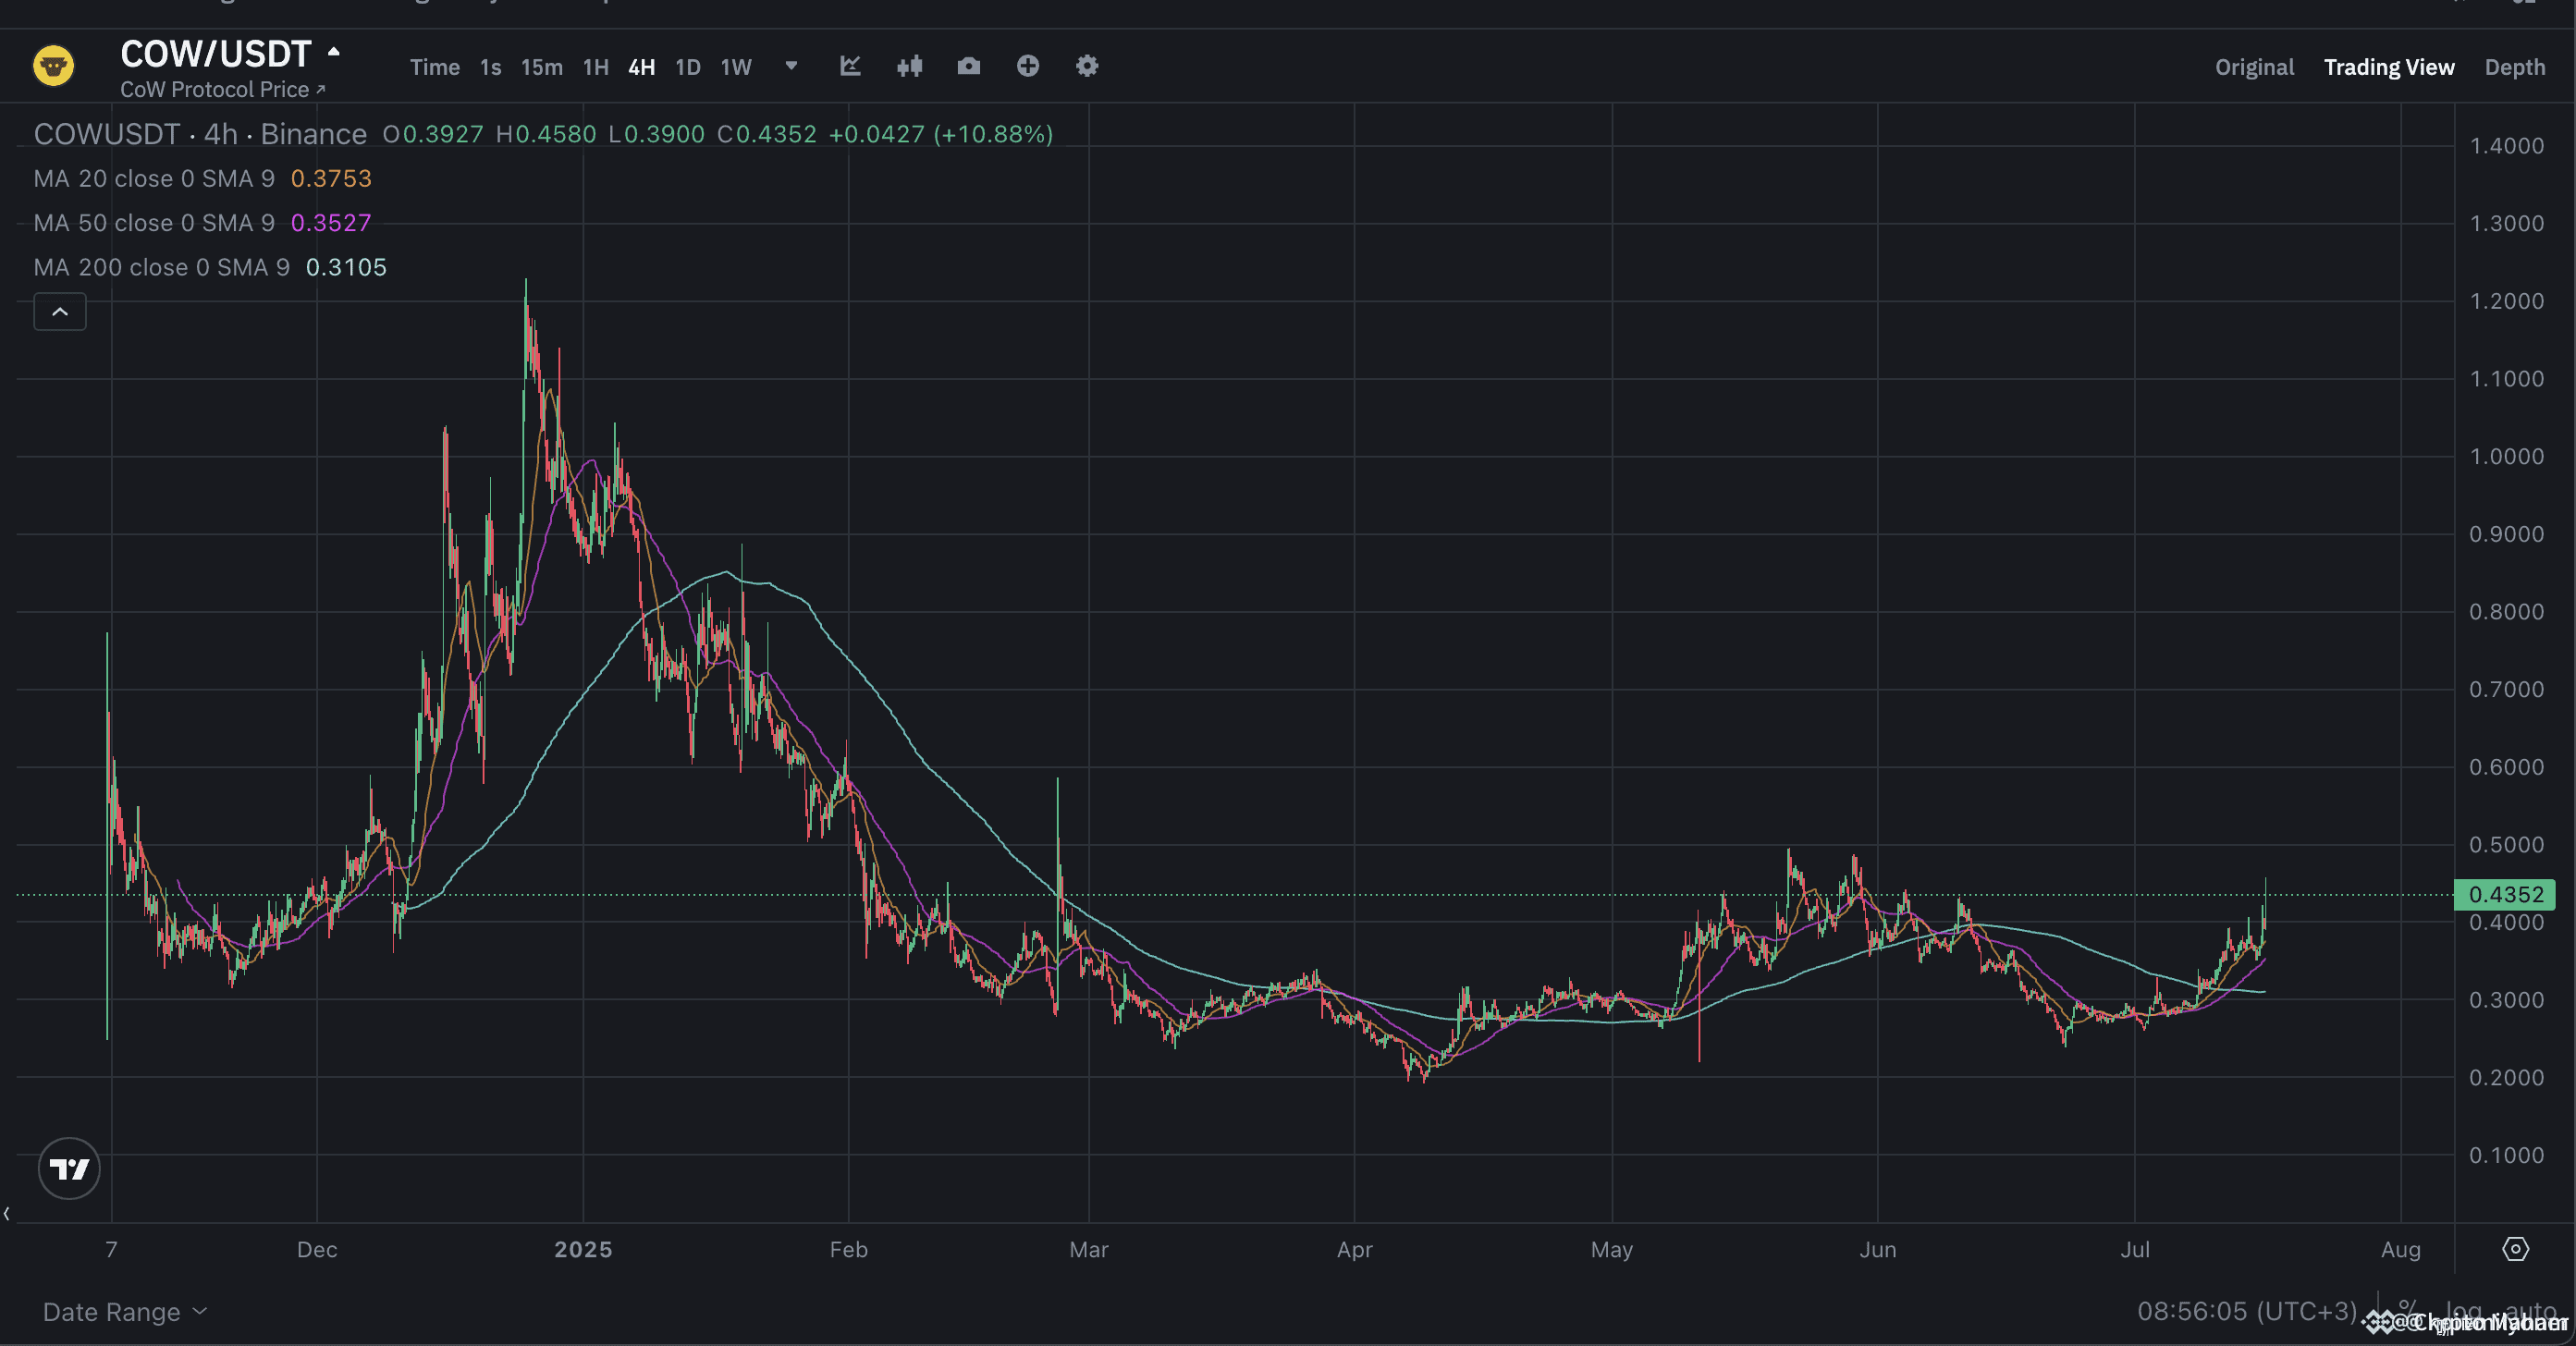This screenshot has height=1346, width=2576.
Task: Click the 1.4000 price axis label
Action: click(2507, 146)
